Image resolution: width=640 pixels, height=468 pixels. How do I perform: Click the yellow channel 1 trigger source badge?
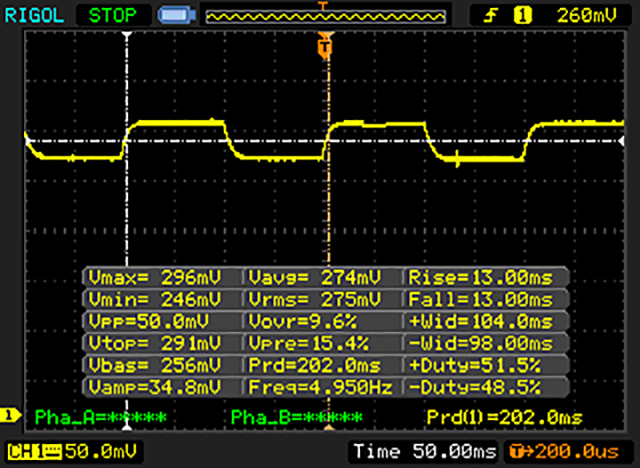(522, 16)
